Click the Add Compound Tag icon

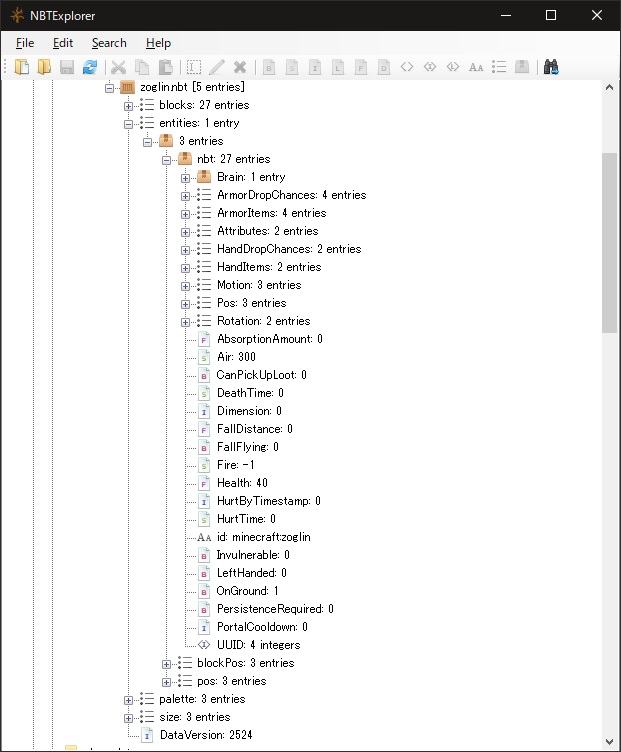coord(522,67)
